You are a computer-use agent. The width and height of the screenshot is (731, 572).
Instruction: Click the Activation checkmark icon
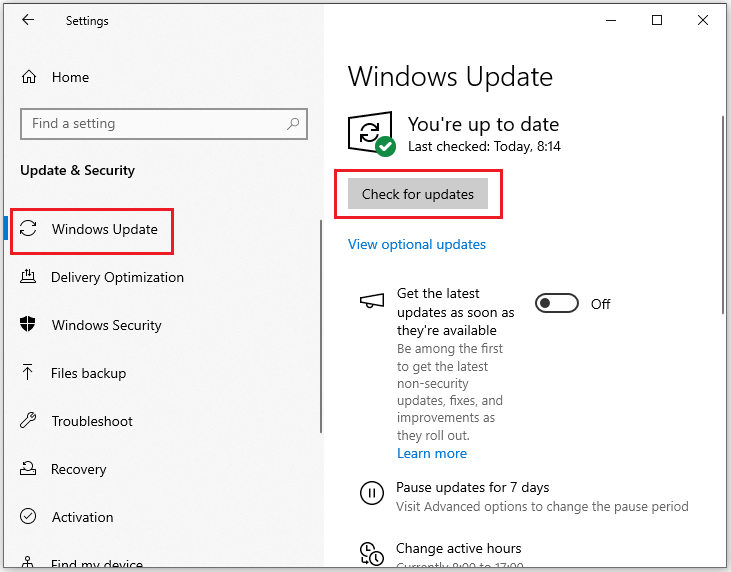pos(29,517)
